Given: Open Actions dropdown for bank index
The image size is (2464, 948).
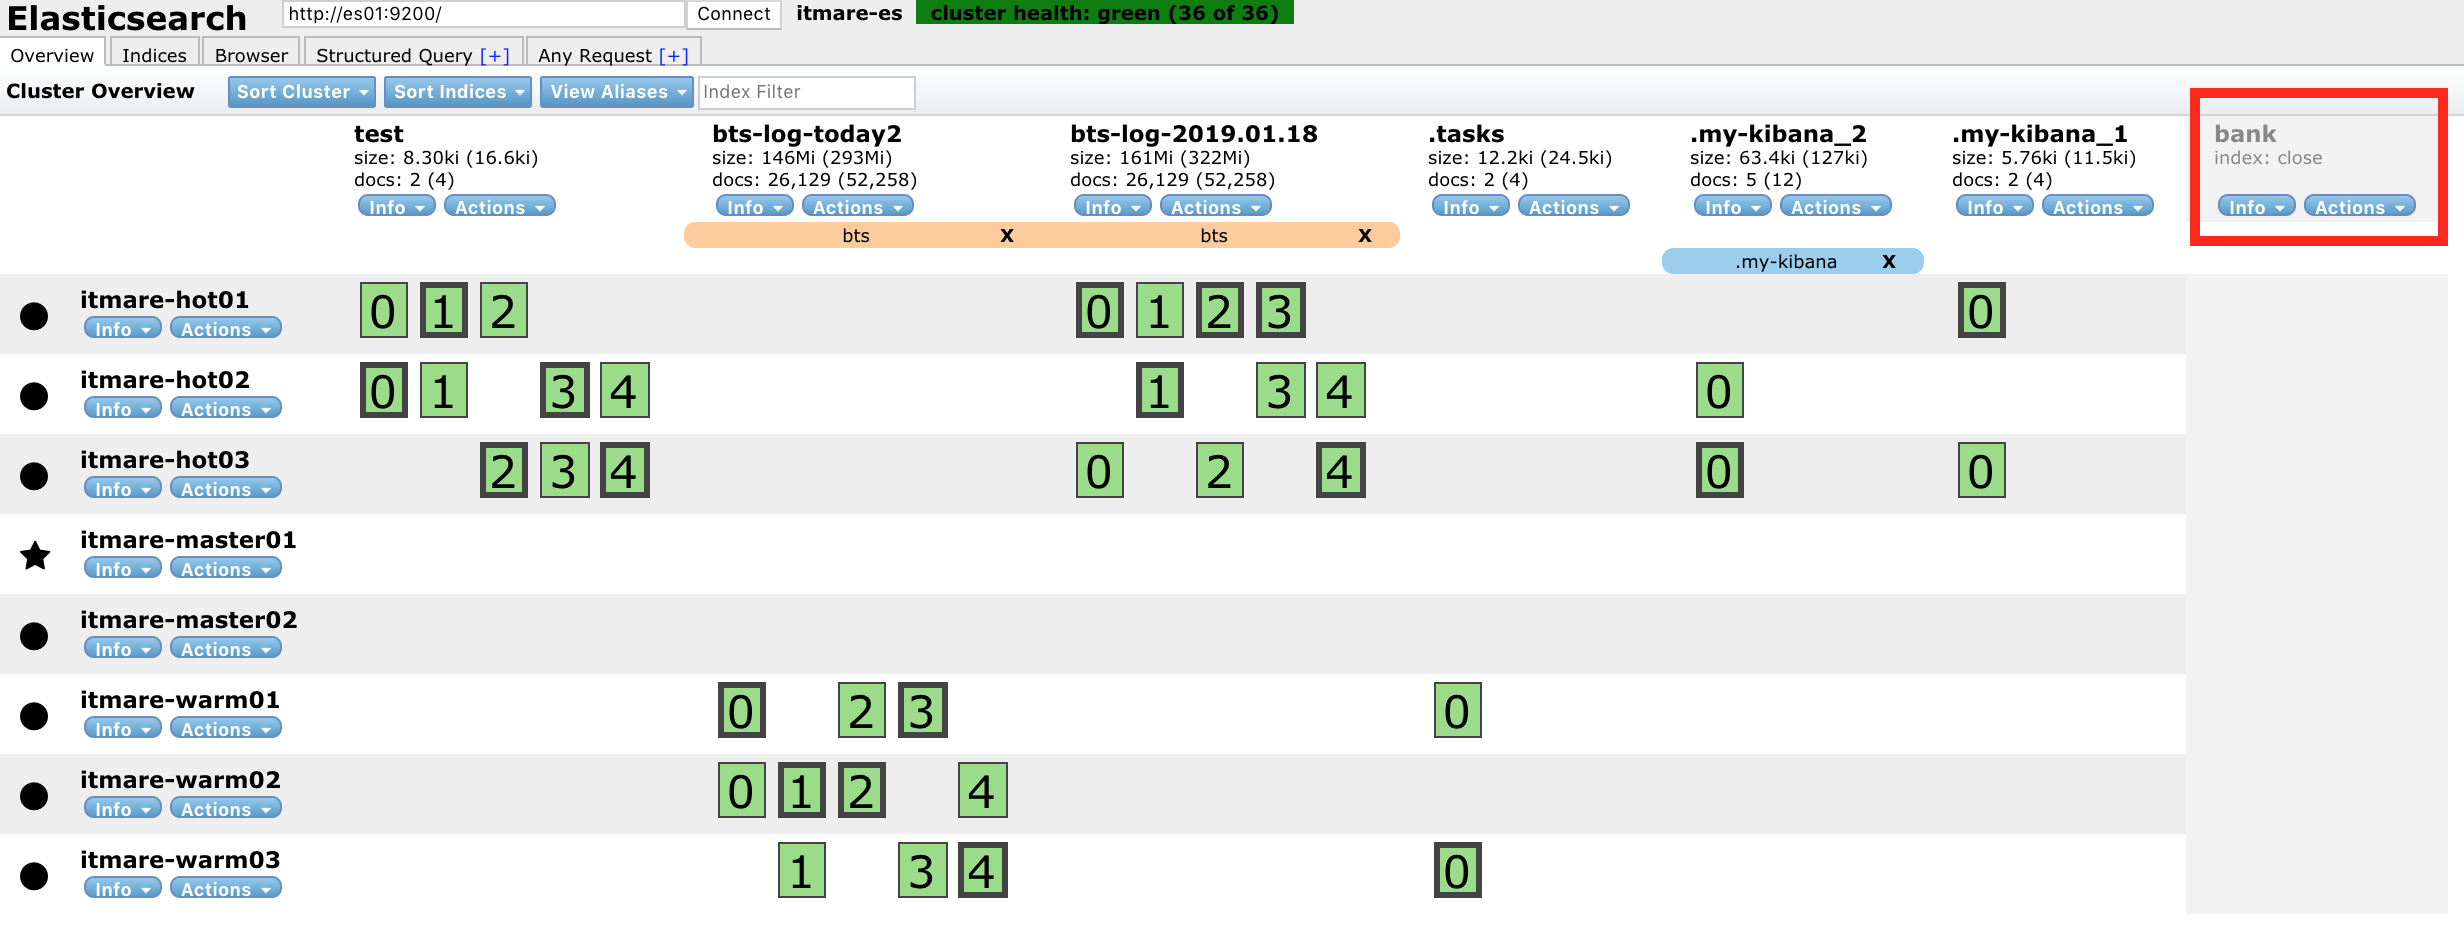Looking at the screenshot, I should click(x=2360, y=206).
